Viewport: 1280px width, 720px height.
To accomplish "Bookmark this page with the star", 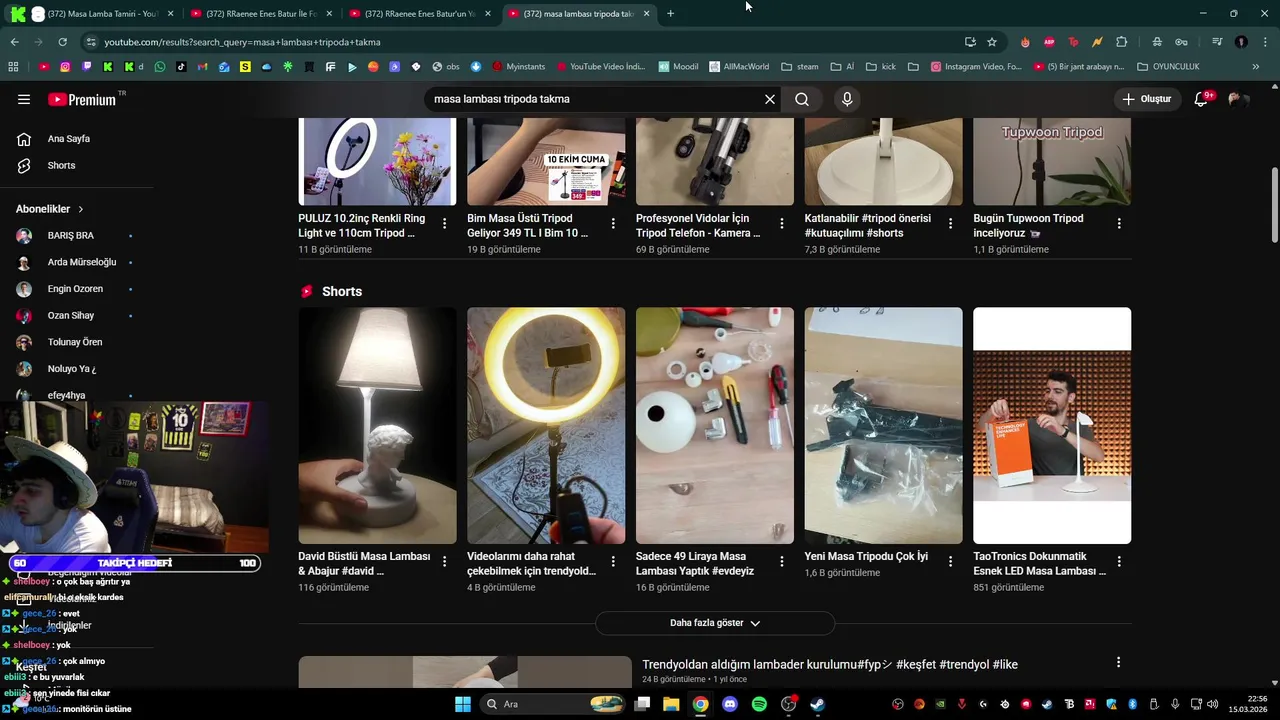I will pos(992,42).
